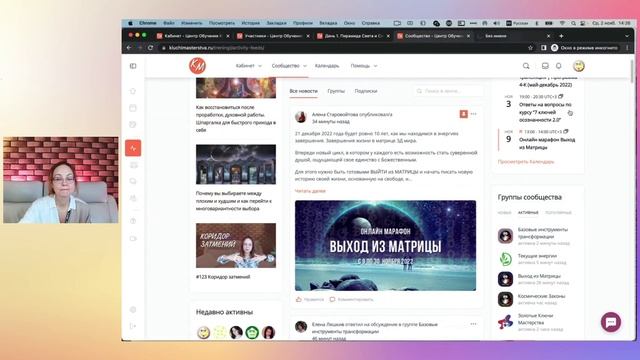Open Алена Старовойтова's profile name
Screen dimensions: 640x360
pos(335,114)
